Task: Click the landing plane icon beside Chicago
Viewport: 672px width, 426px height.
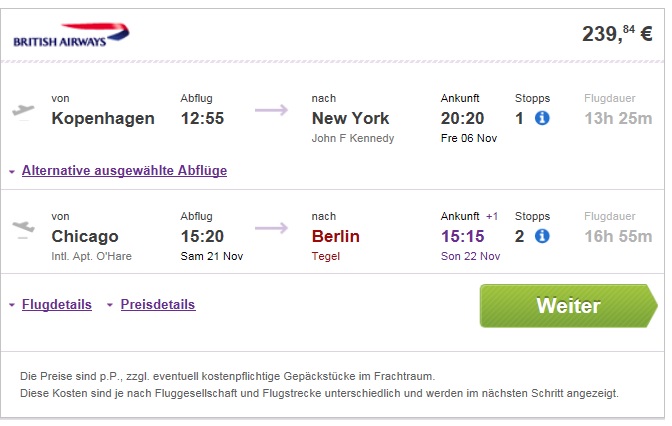Action: point(23,227)
